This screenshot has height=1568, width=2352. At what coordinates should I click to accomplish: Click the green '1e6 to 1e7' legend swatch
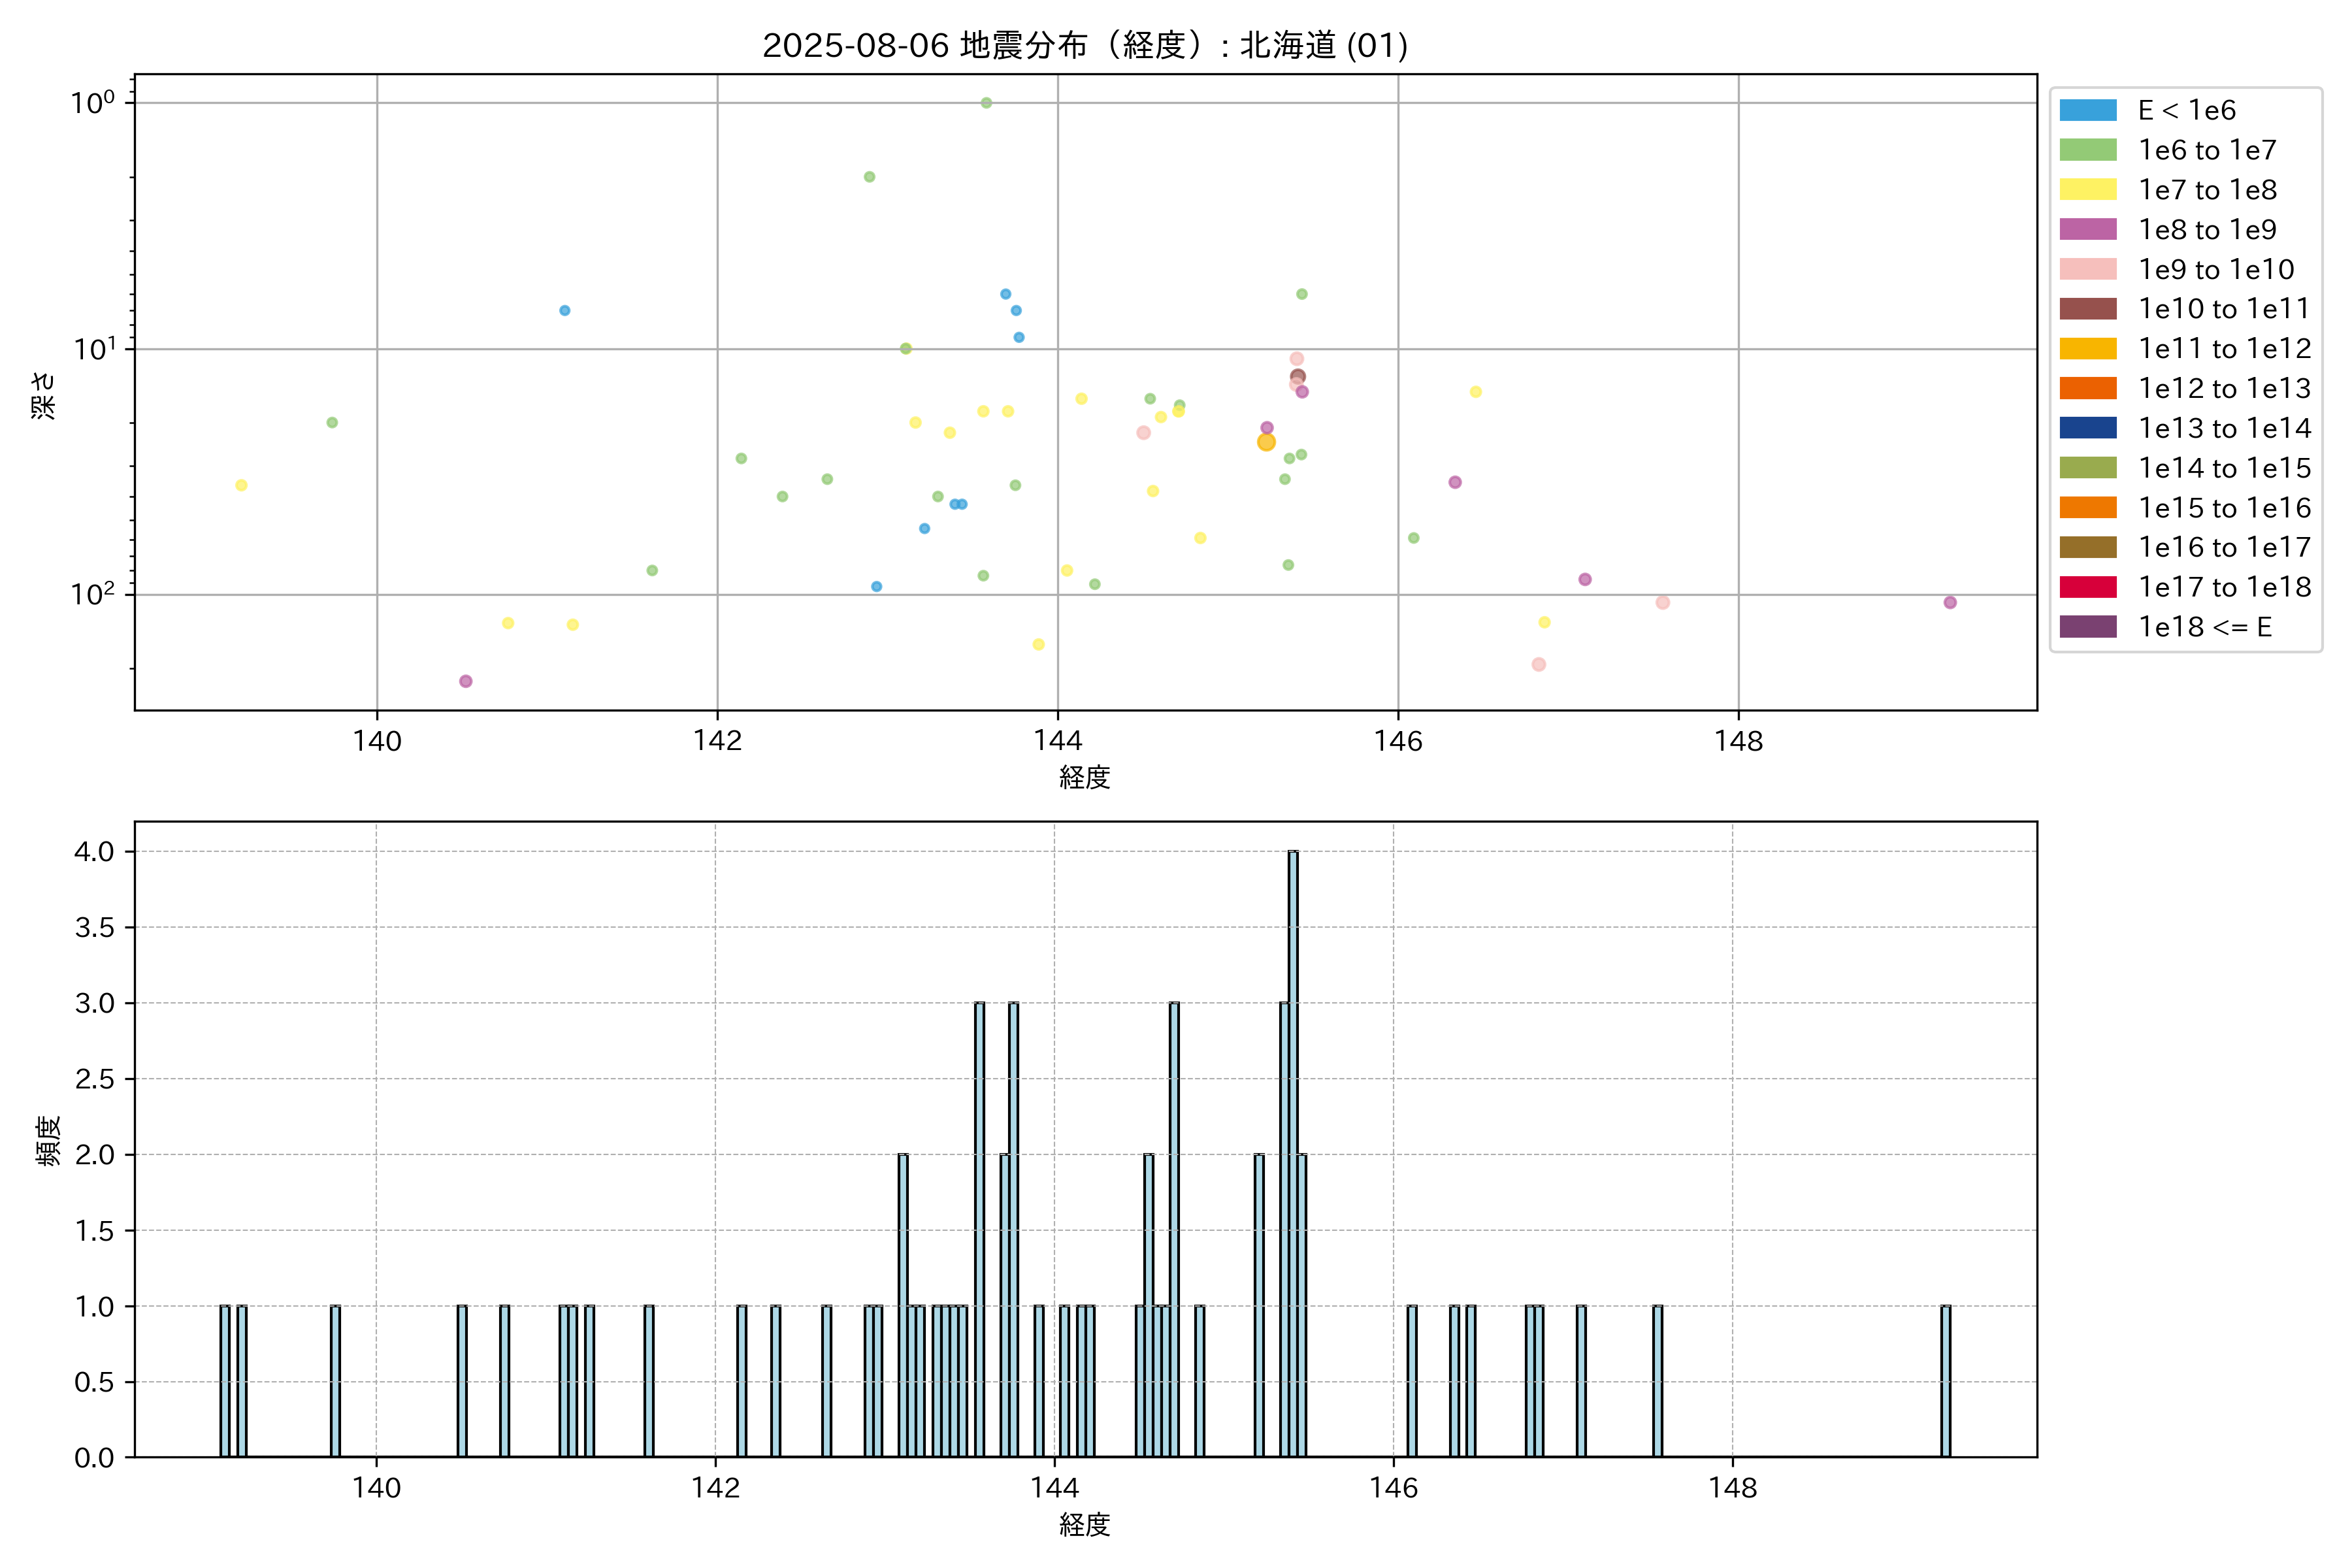pos(2087,150)
